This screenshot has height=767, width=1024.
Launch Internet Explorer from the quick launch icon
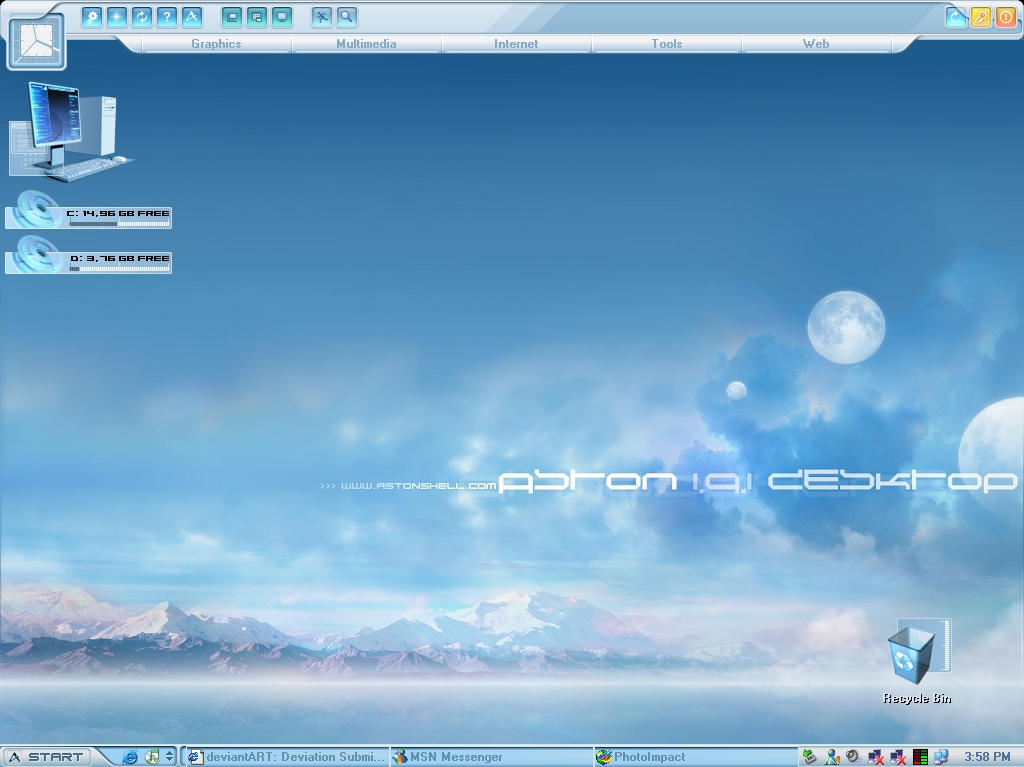[128, 756]
